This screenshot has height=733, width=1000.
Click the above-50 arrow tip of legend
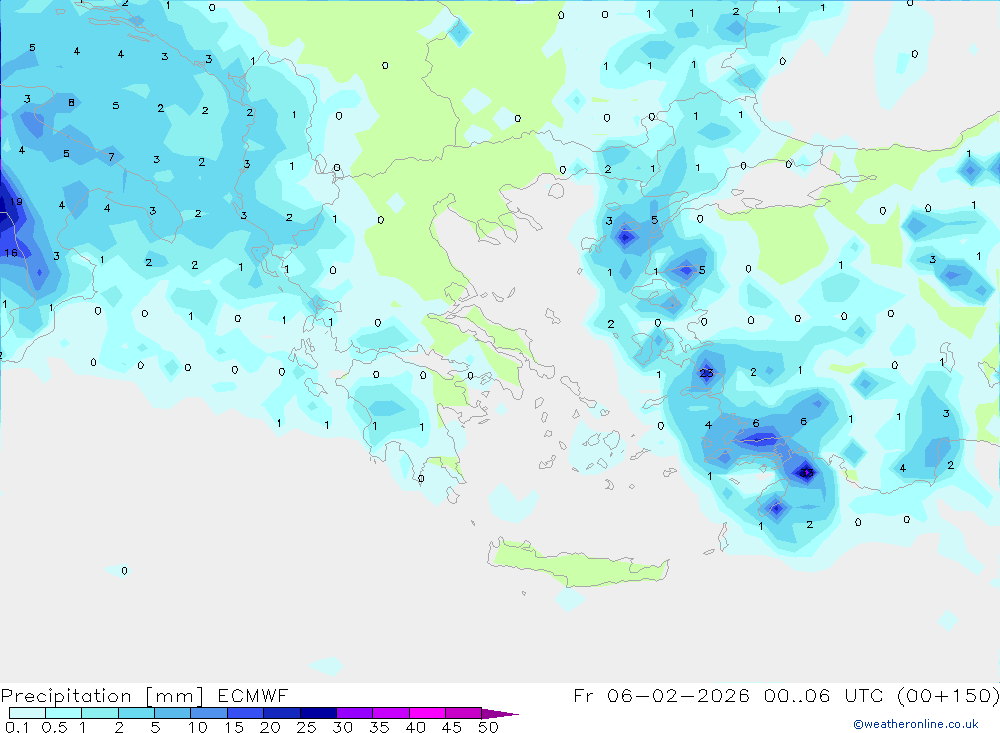(x=499, y=714)
